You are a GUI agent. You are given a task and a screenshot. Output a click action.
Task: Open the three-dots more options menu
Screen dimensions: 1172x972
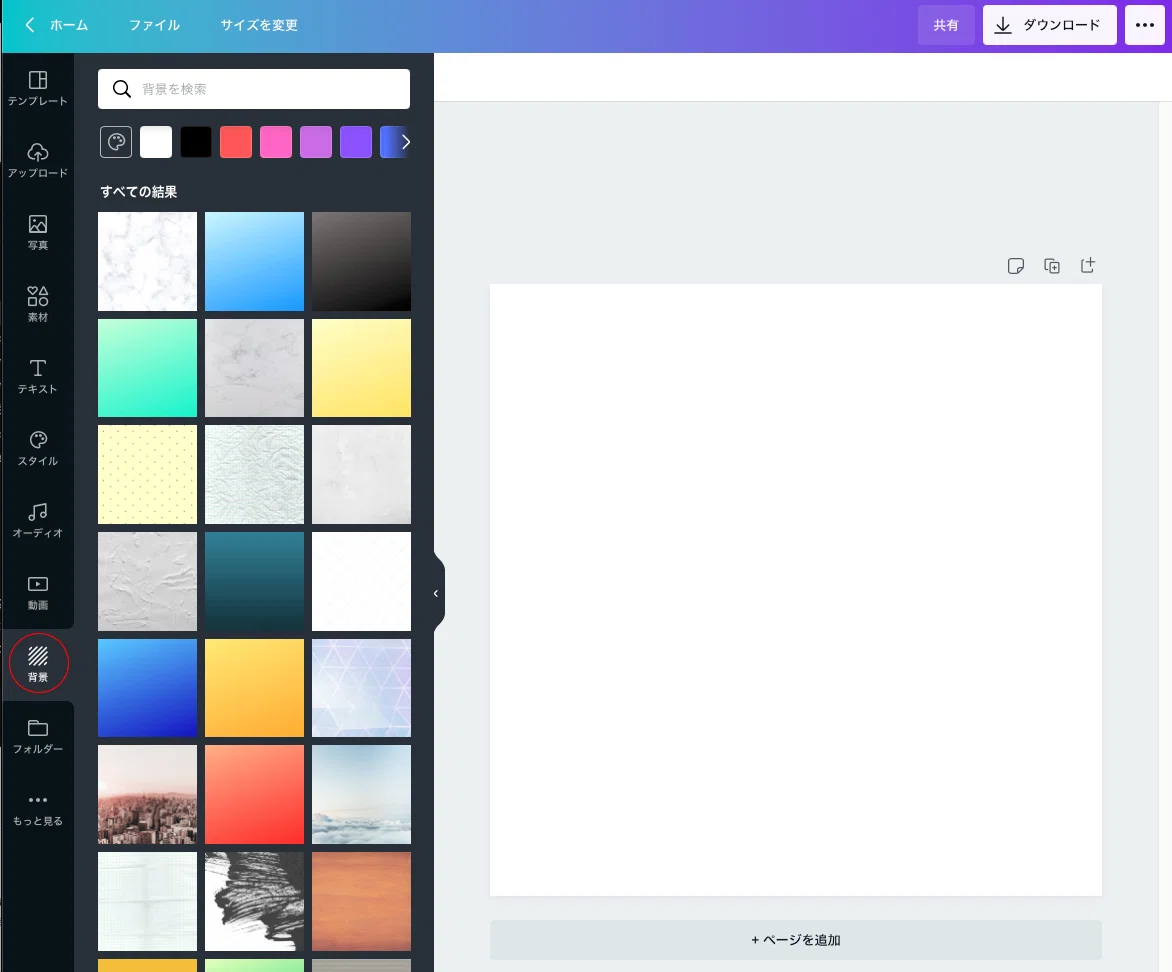1144,25
